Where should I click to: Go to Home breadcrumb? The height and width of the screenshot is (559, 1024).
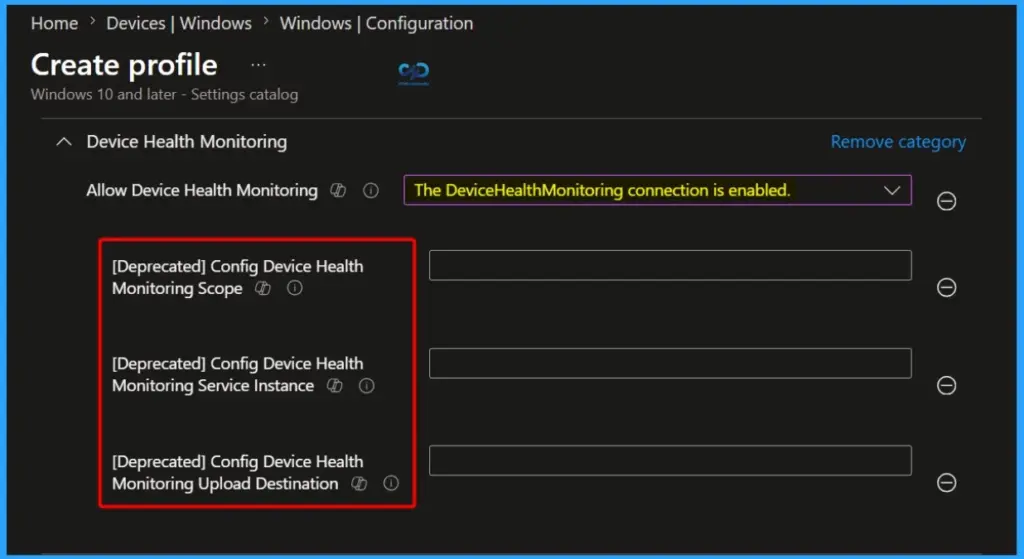point(54,24)
